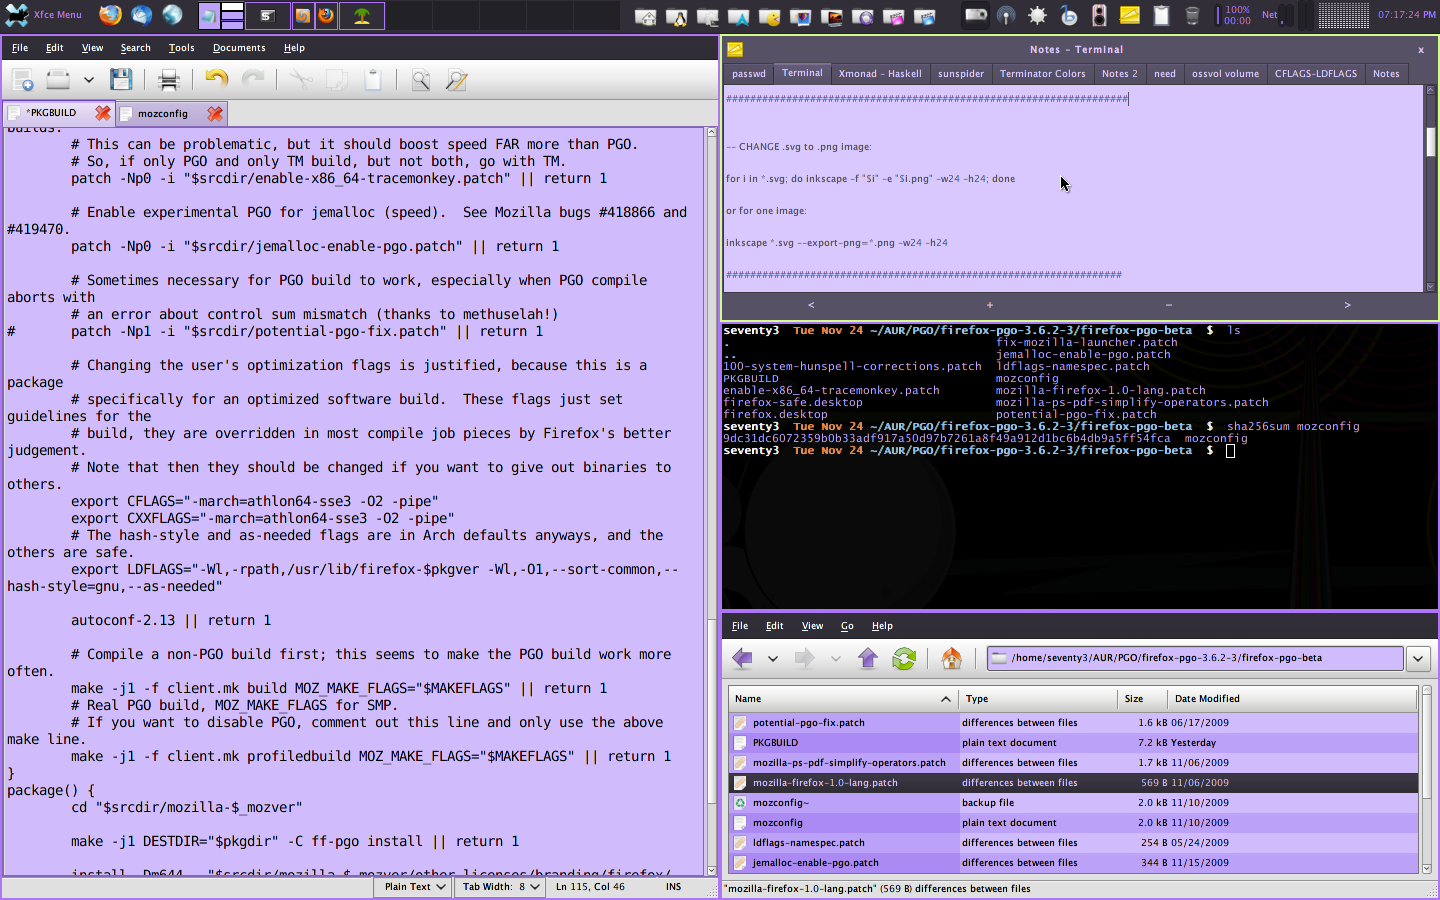
Task: Paste from clipboard icon in editor
Action: click(x=373, y=80)
